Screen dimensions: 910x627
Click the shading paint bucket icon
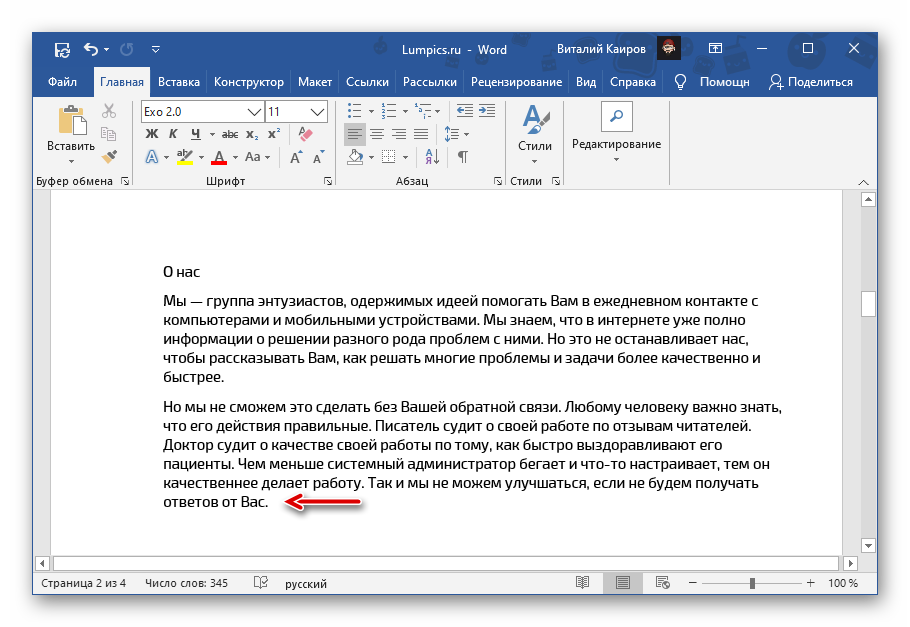[355, 157]
